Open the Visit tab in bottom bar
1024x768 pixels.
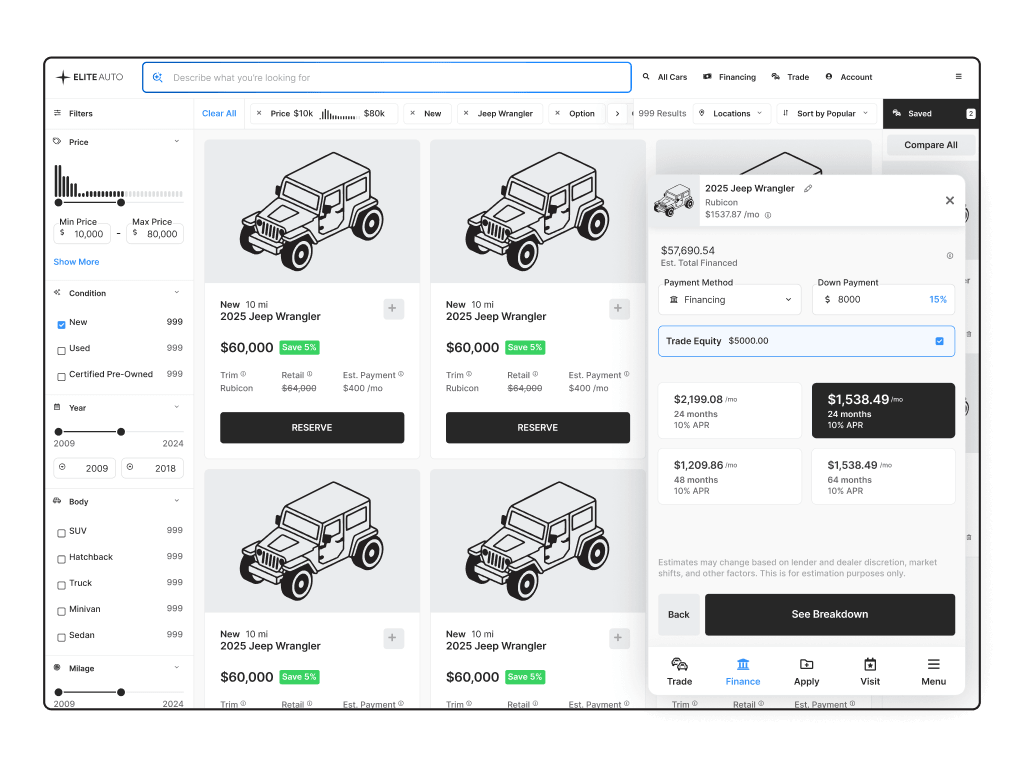tap(870, 672)
